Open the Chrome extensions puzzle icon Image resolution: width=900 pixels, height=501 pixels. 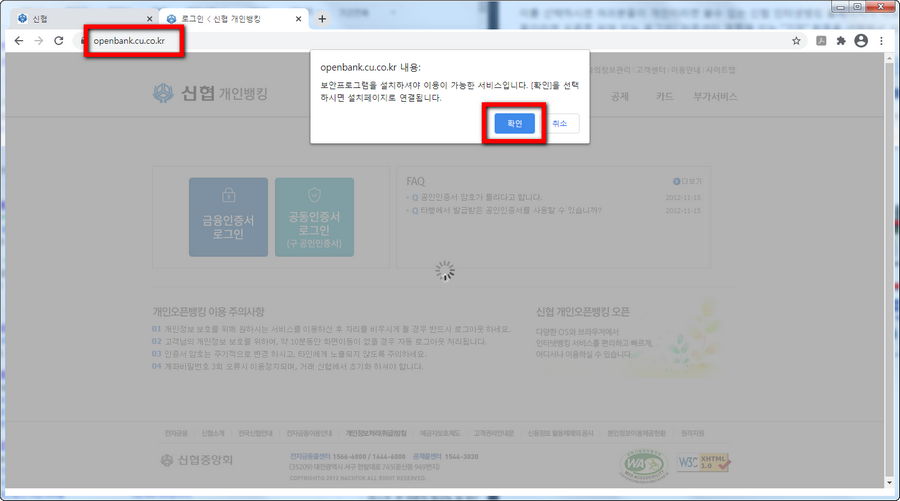(x=841, y=41)
